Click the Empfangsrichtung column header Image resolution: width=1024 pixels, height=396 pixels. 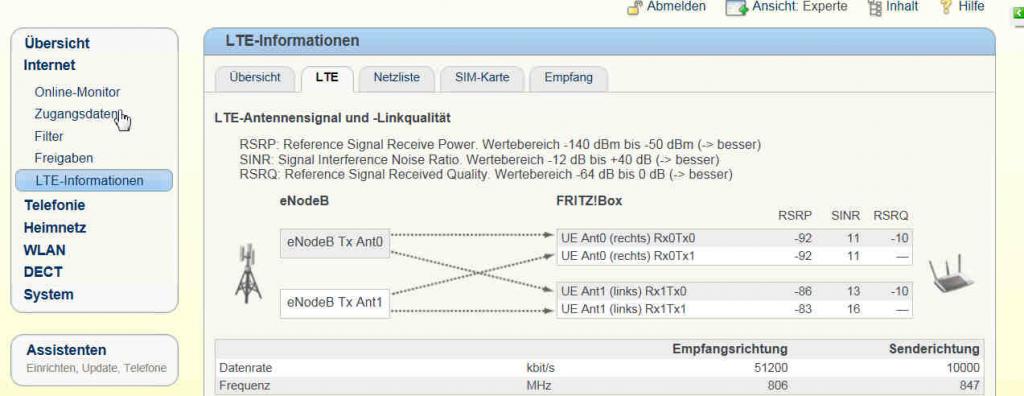729,349
